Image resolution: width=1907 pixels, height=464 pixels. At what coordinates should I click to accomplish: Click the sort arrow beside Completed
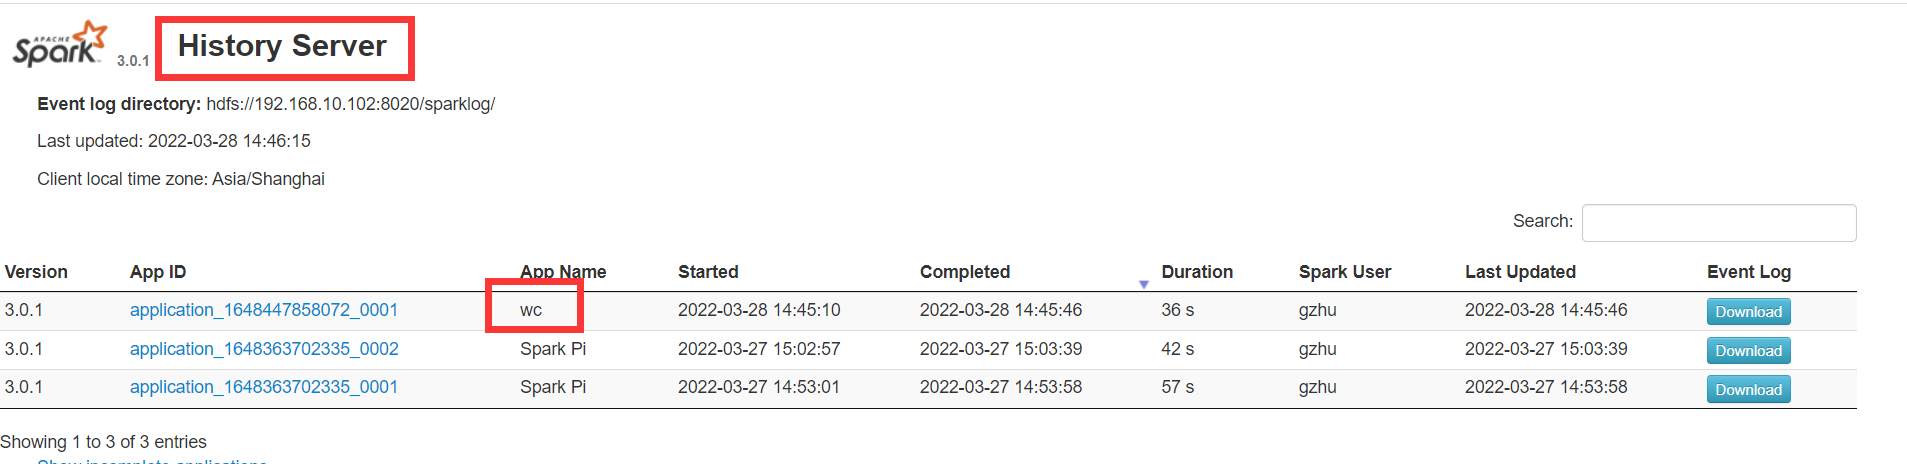pyautogui.click(x=1143, y=285)
